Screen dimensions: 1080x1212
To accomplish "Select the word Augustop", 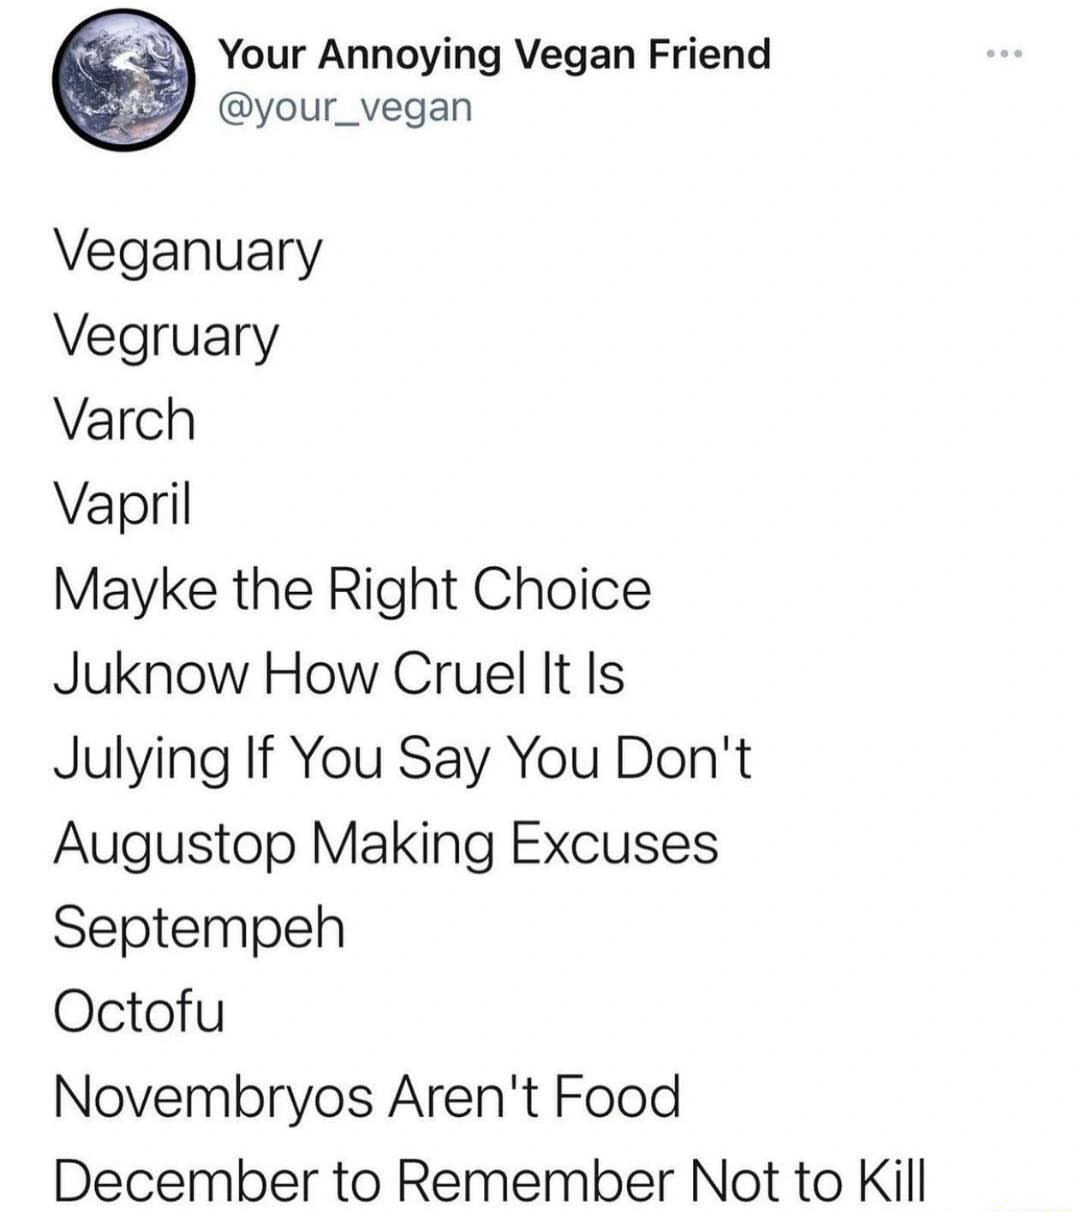I will [175, 844].
